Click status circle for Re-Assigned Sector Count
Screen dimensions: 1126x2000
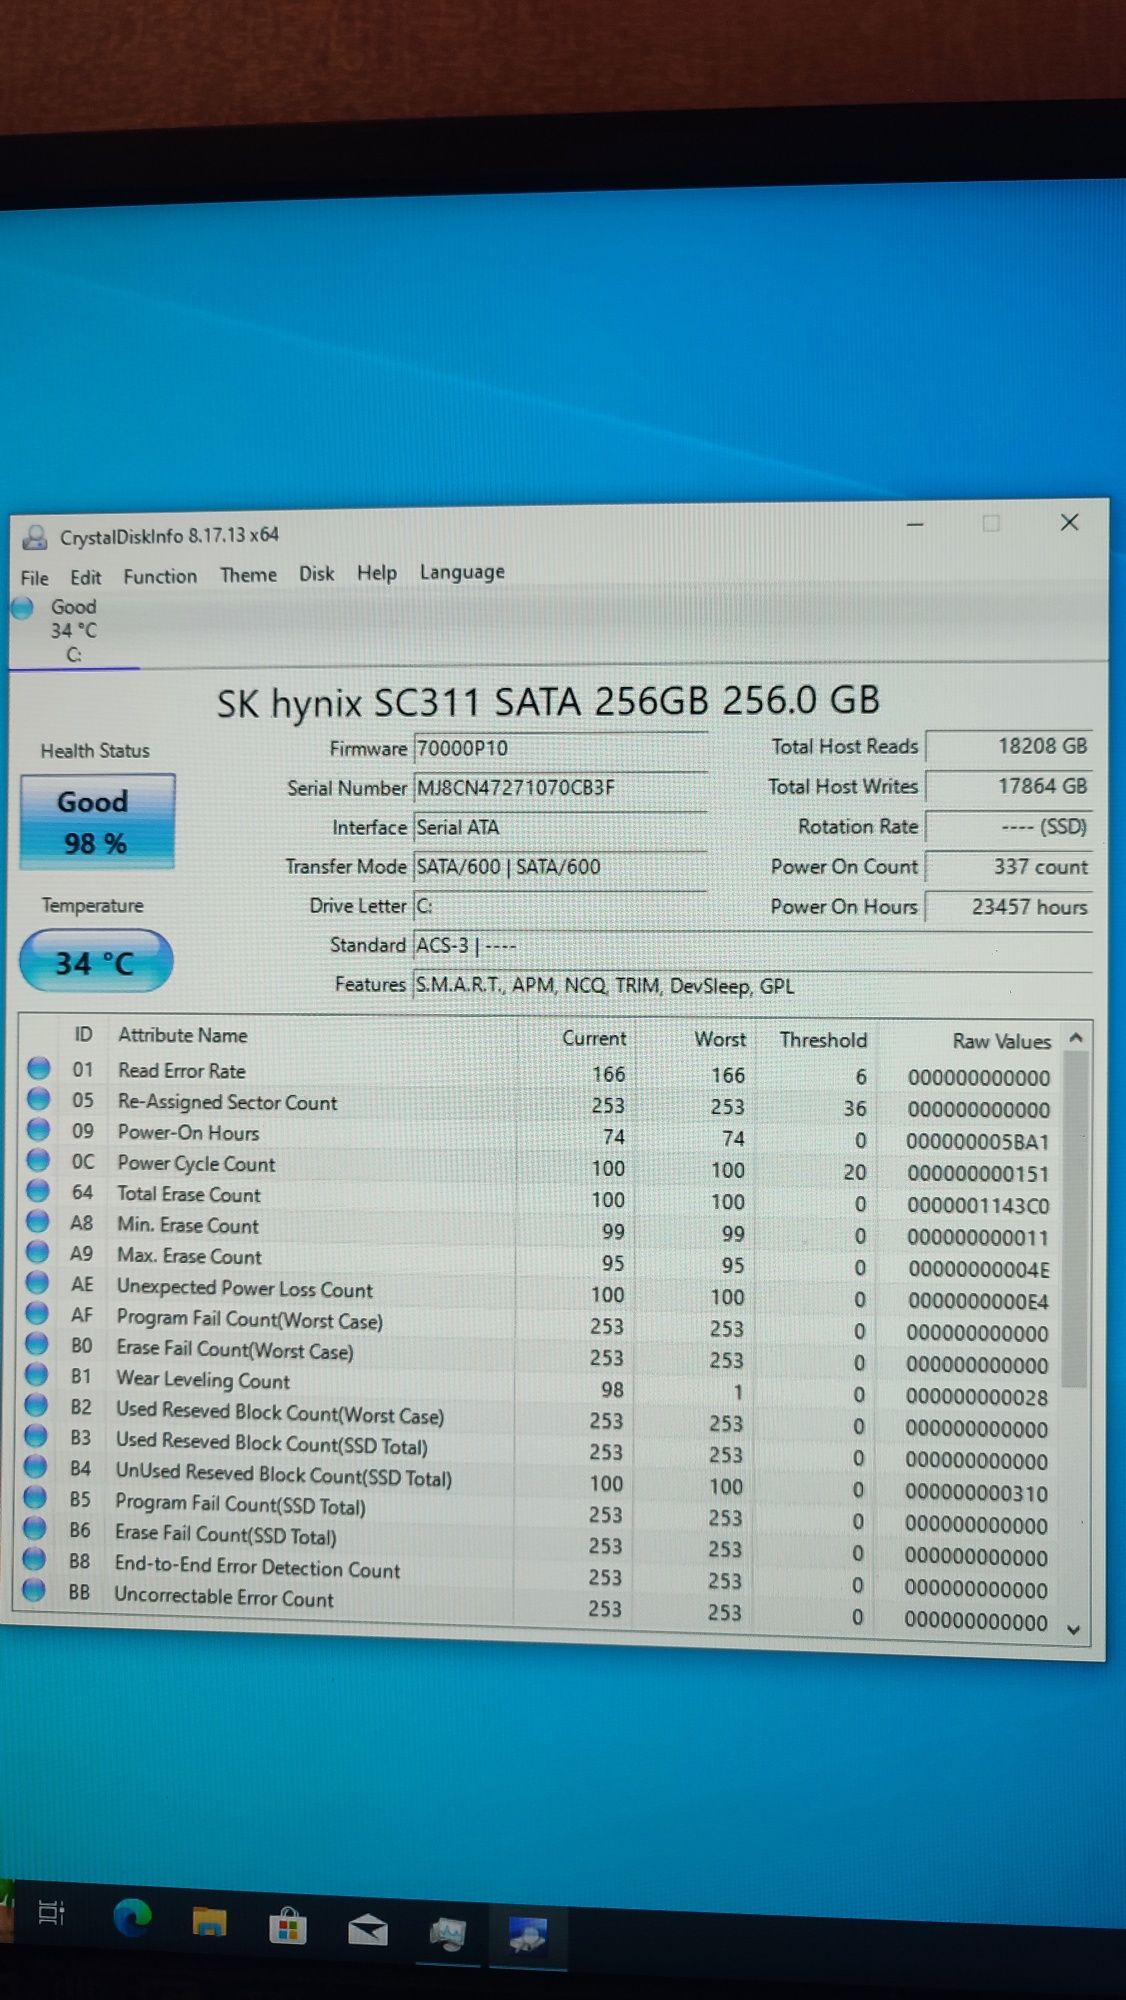click(39, 1099)
